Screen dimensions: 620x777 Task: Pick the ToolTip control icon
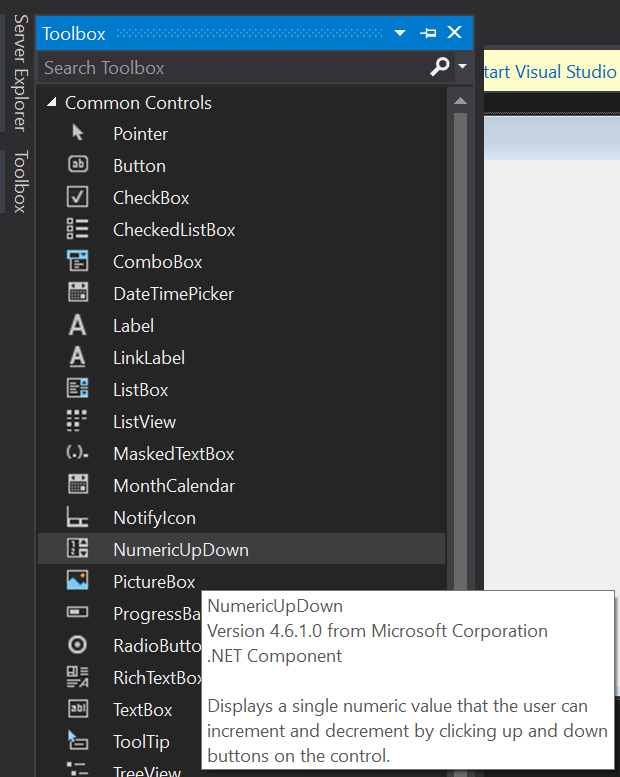pos(78,740)
